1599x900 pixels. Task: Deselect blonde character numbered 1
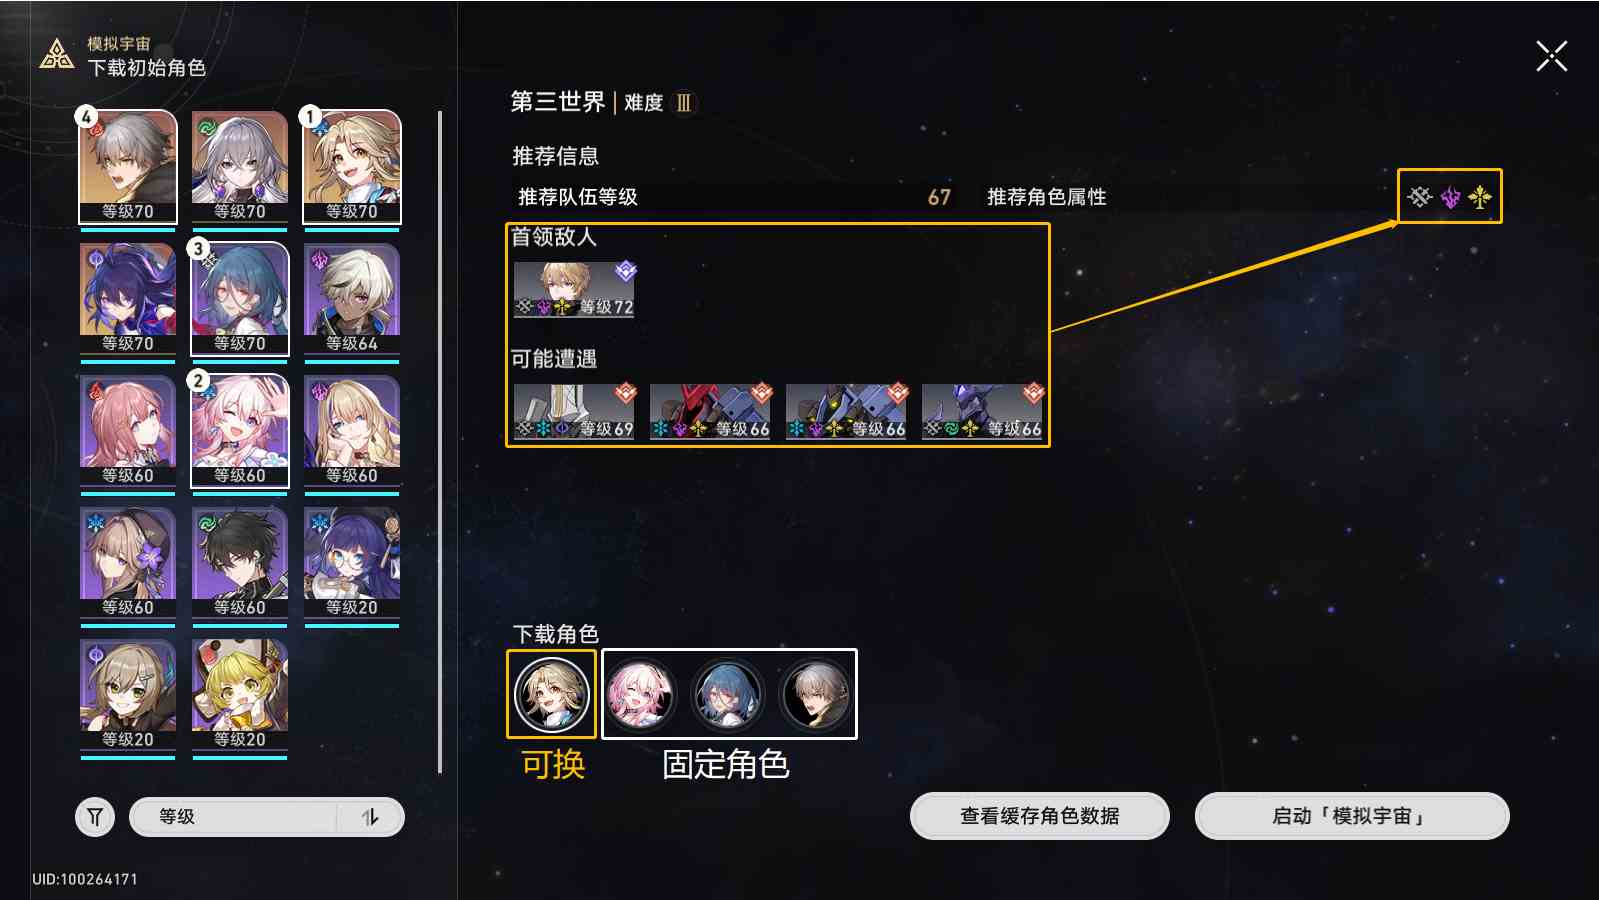coord(352,167)
